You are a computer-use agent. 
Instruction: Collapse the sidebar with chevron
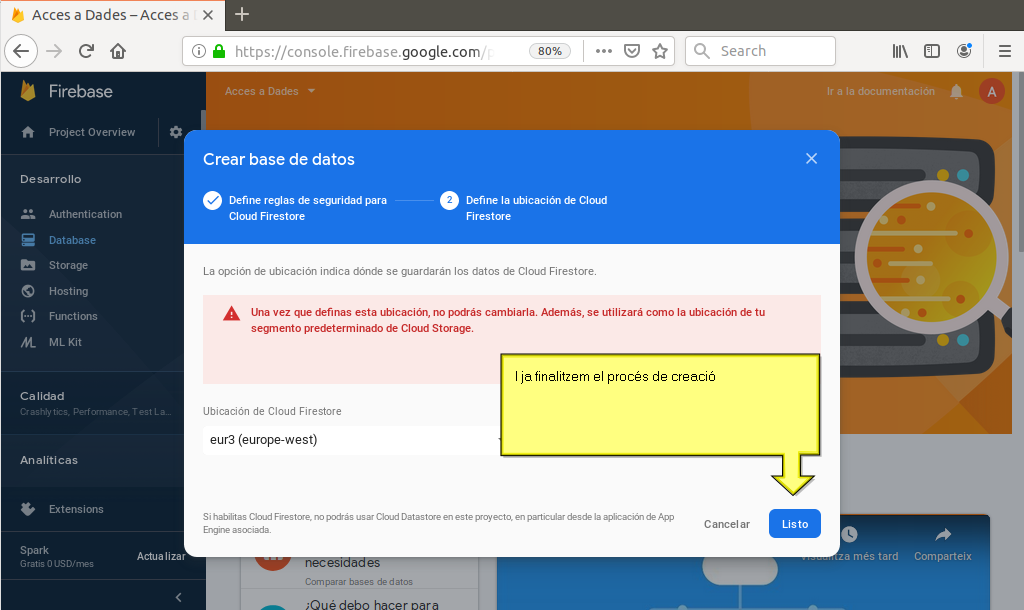click(178, 597)
